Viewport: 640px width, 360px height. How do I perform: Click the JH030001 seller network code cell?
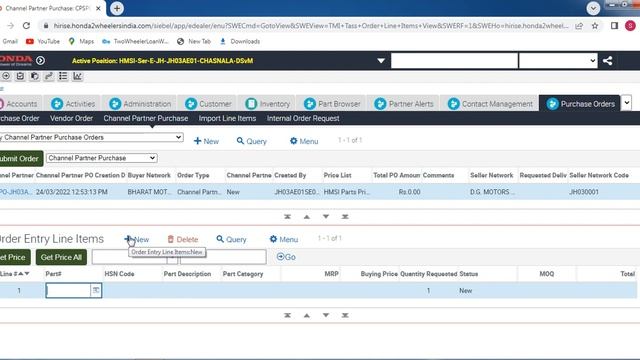pyautogui.click(x=584, y=192)
